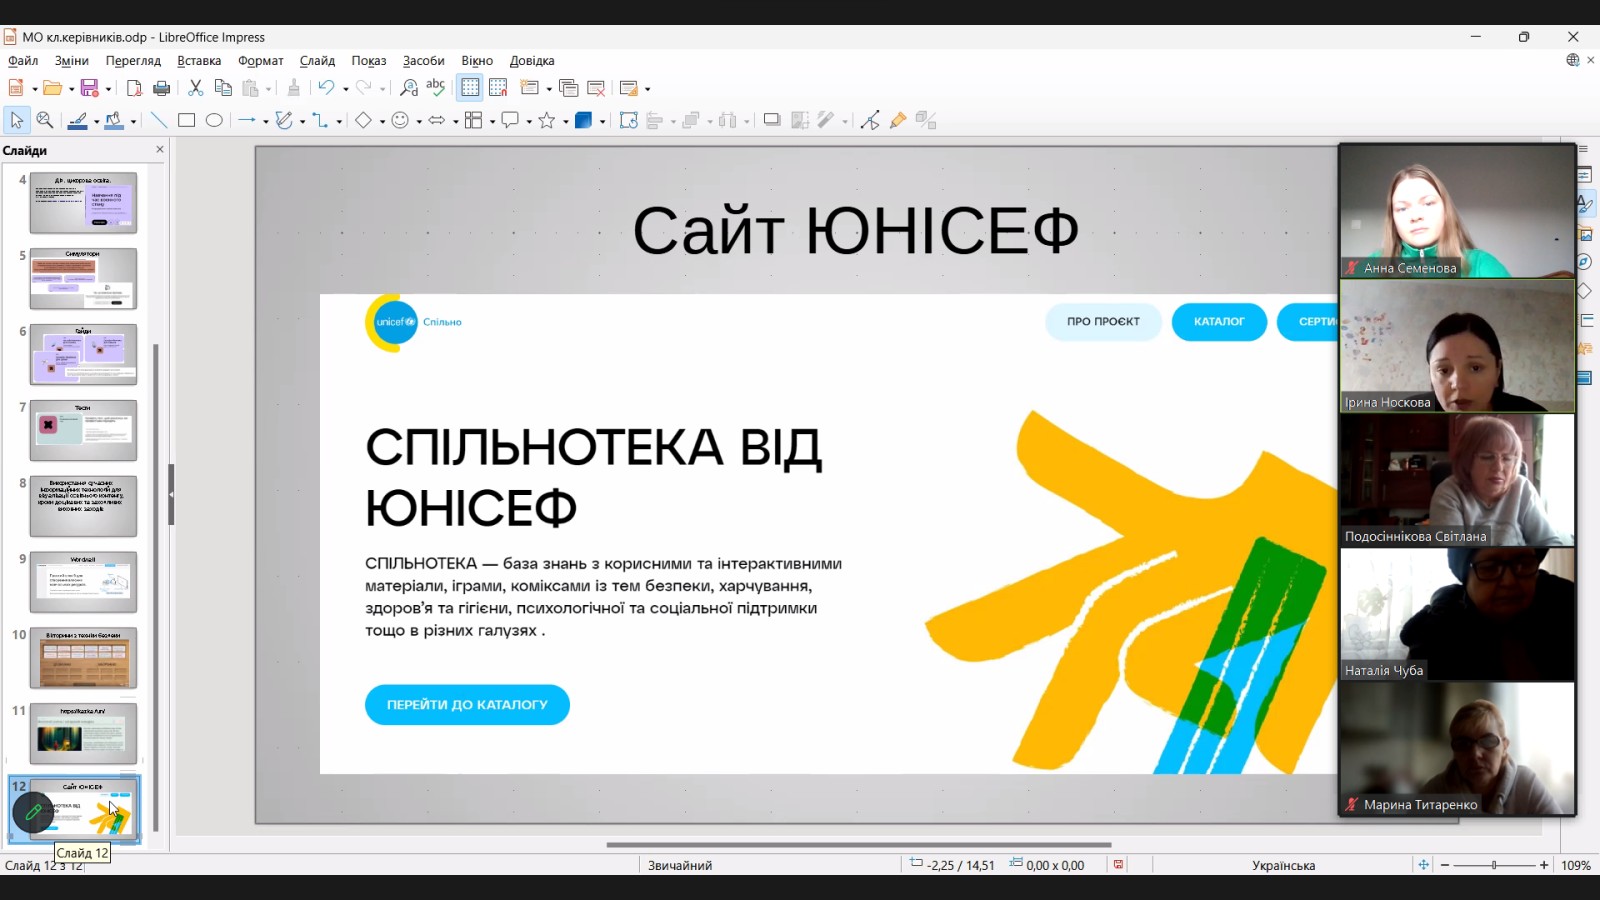Click the Duplicate Slide icon

(569, 88)
